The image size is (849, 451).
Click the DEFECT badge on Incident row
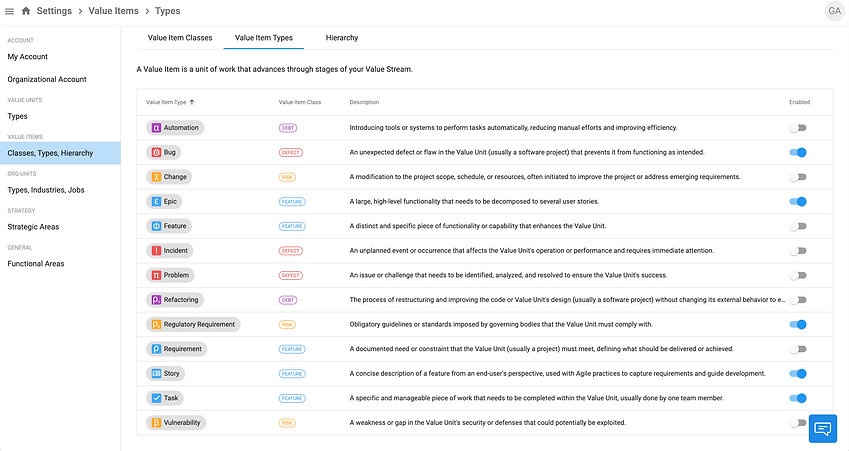click(291, 251)
